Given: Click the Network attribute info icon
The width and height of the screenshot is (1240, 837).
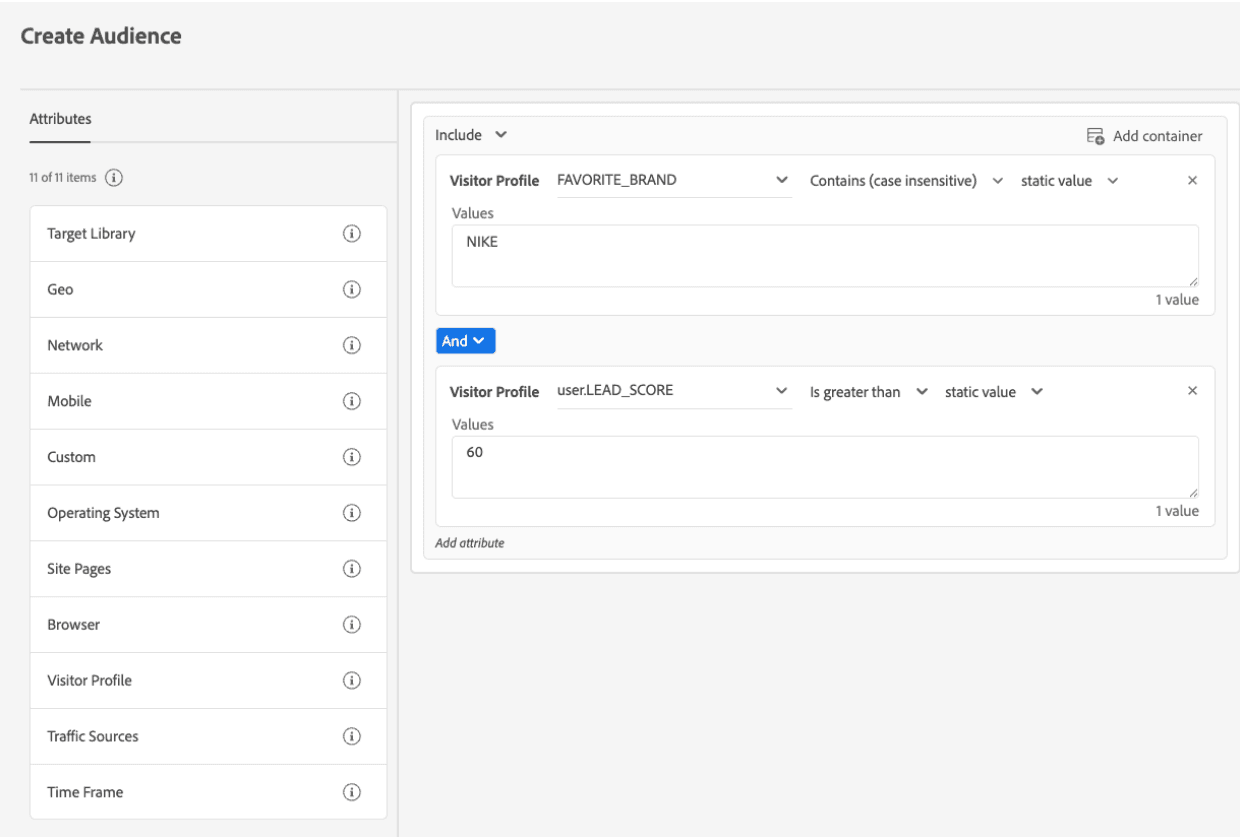Looking at the screenshot, I should tap(351, 346).
